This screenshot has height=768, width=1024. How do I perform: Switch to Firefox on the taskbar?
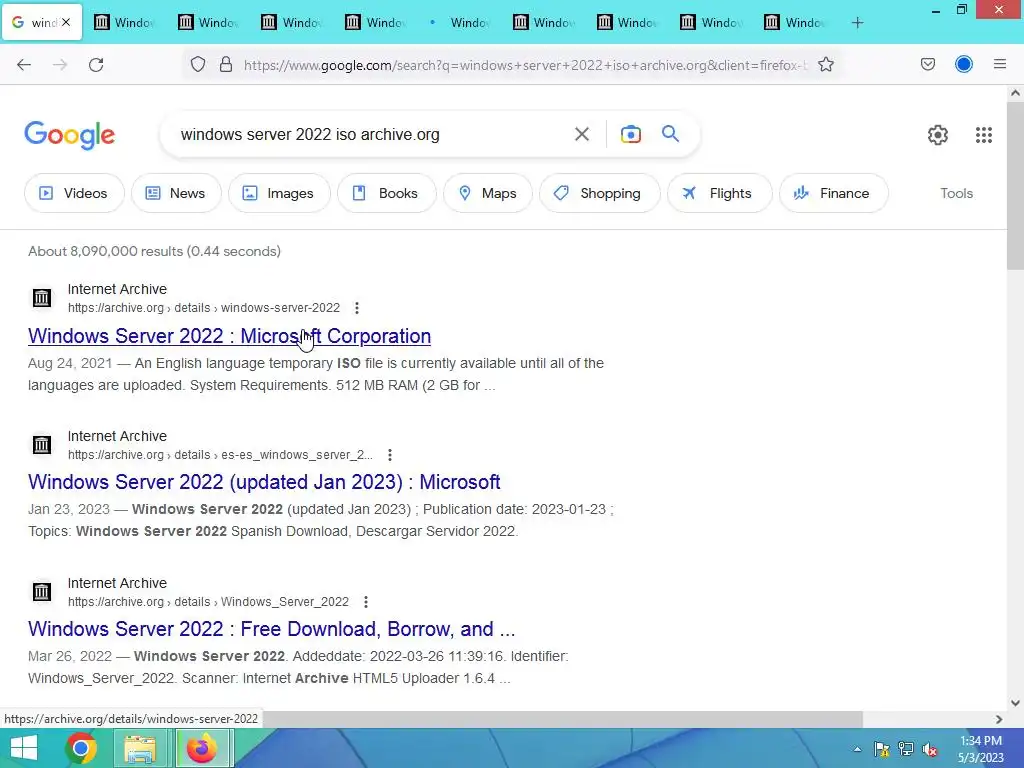(x=202, y=748)
